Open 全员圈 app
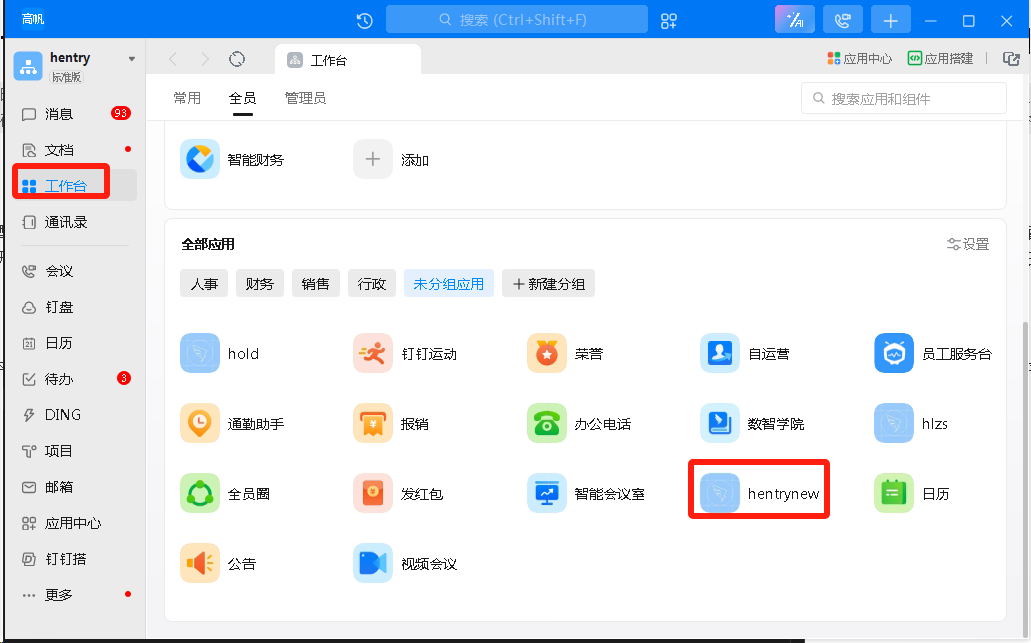Image resolution: width=1031 pixels, height=643 pixels. coord(199,493)
